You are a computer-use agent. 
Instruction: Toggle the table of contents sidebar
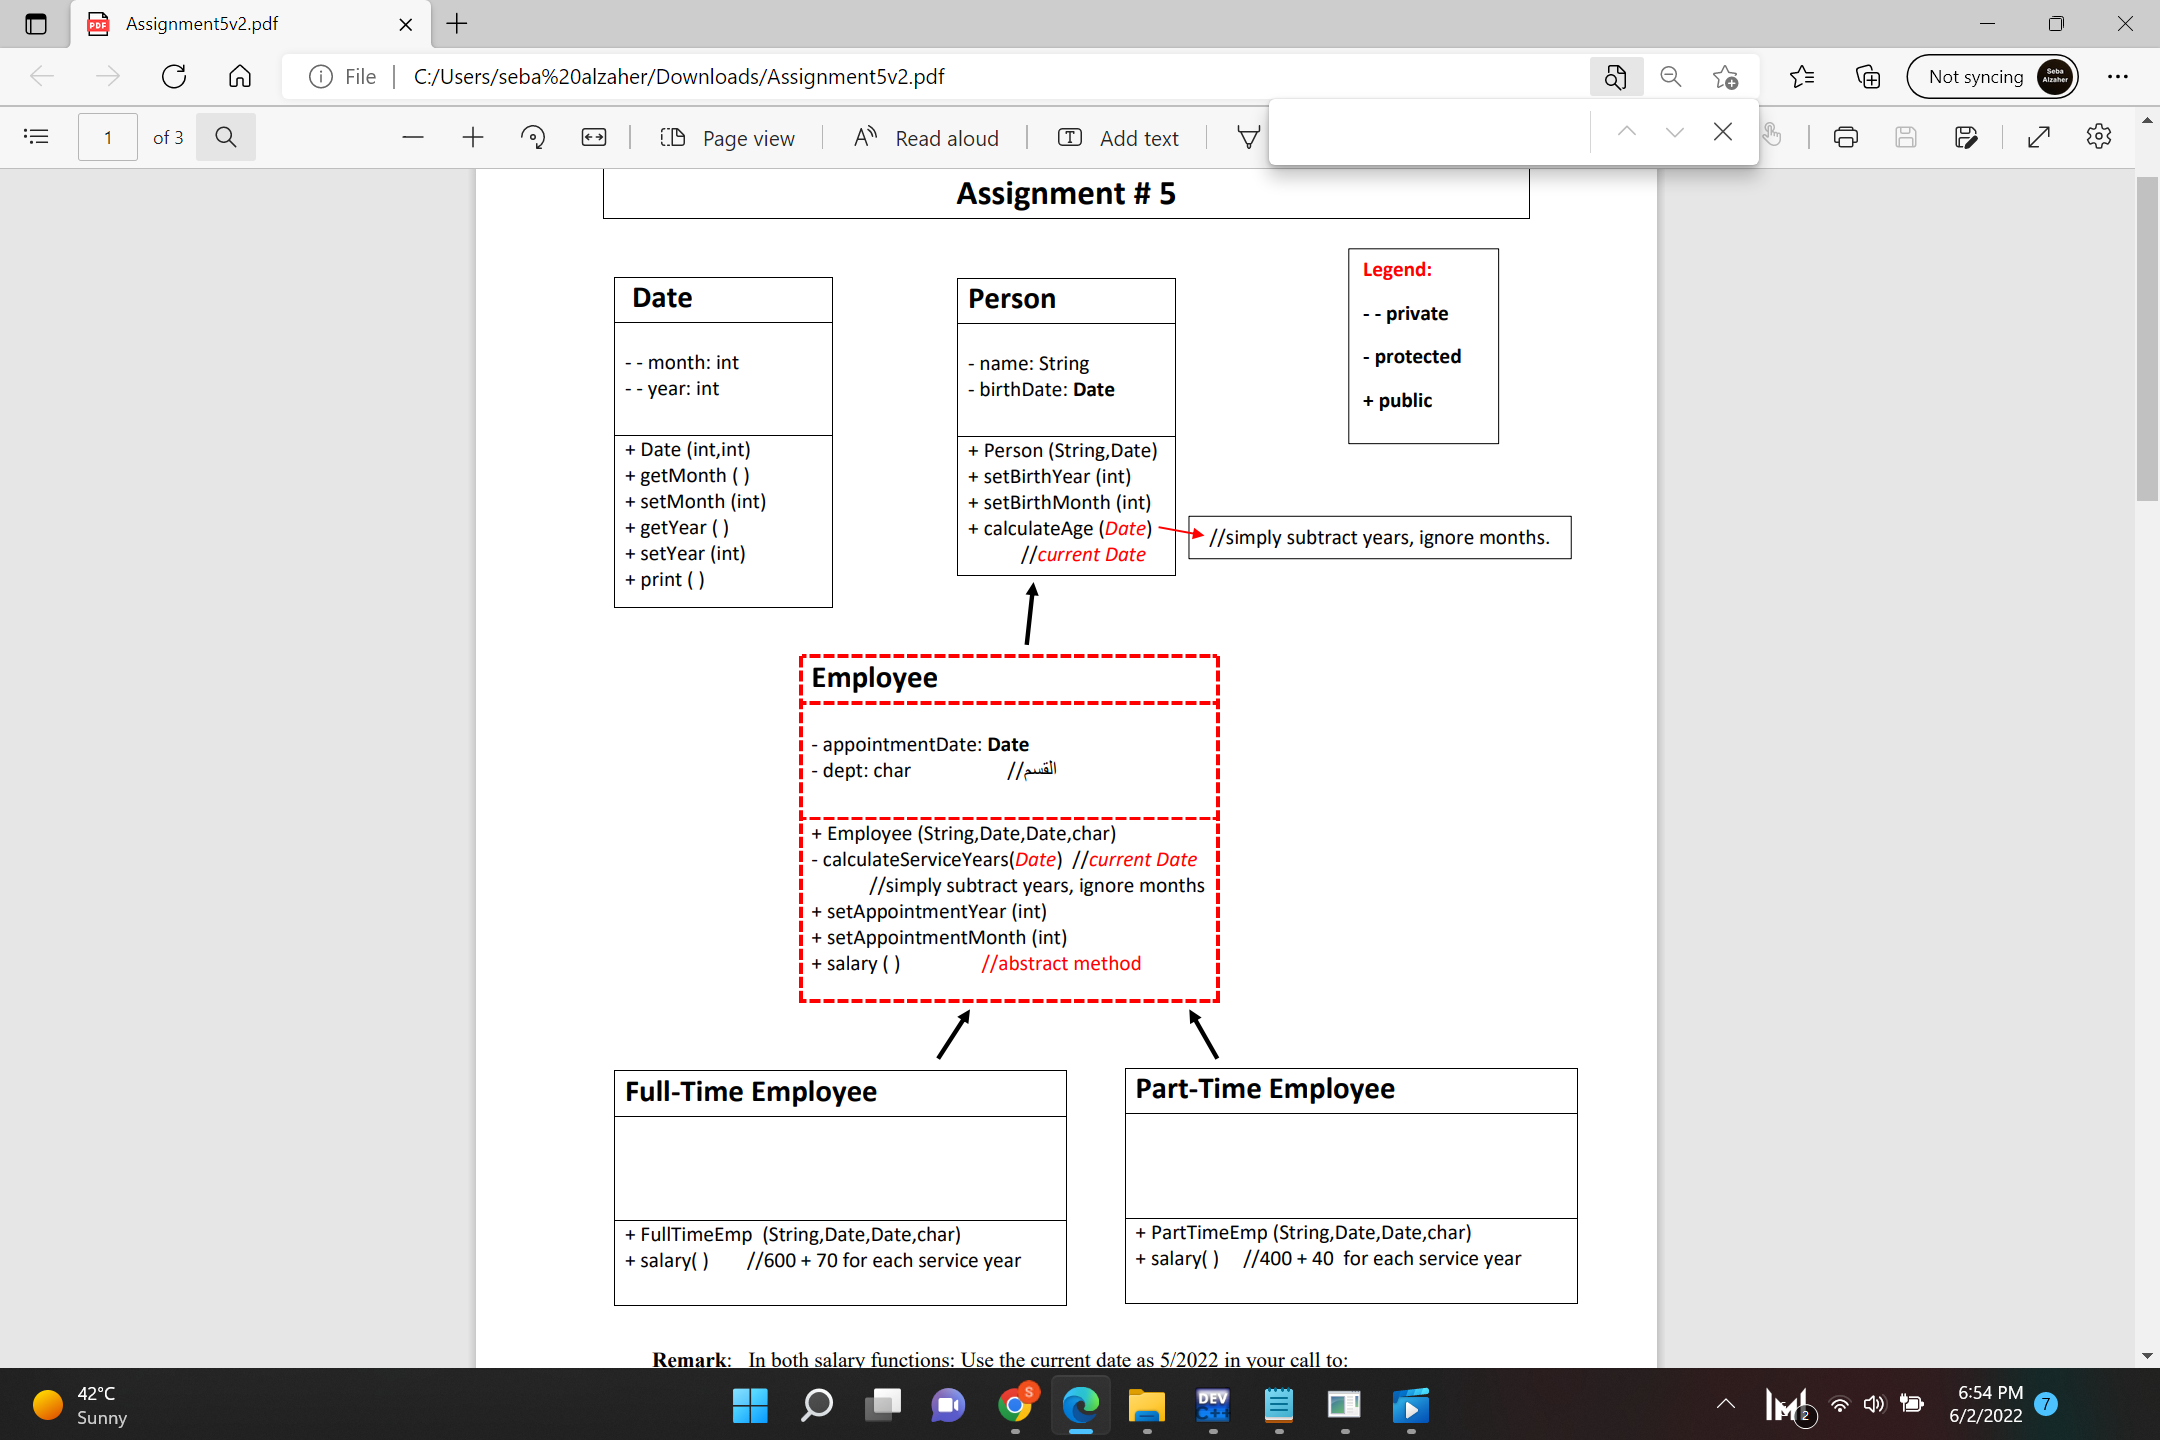click(36, 137)
